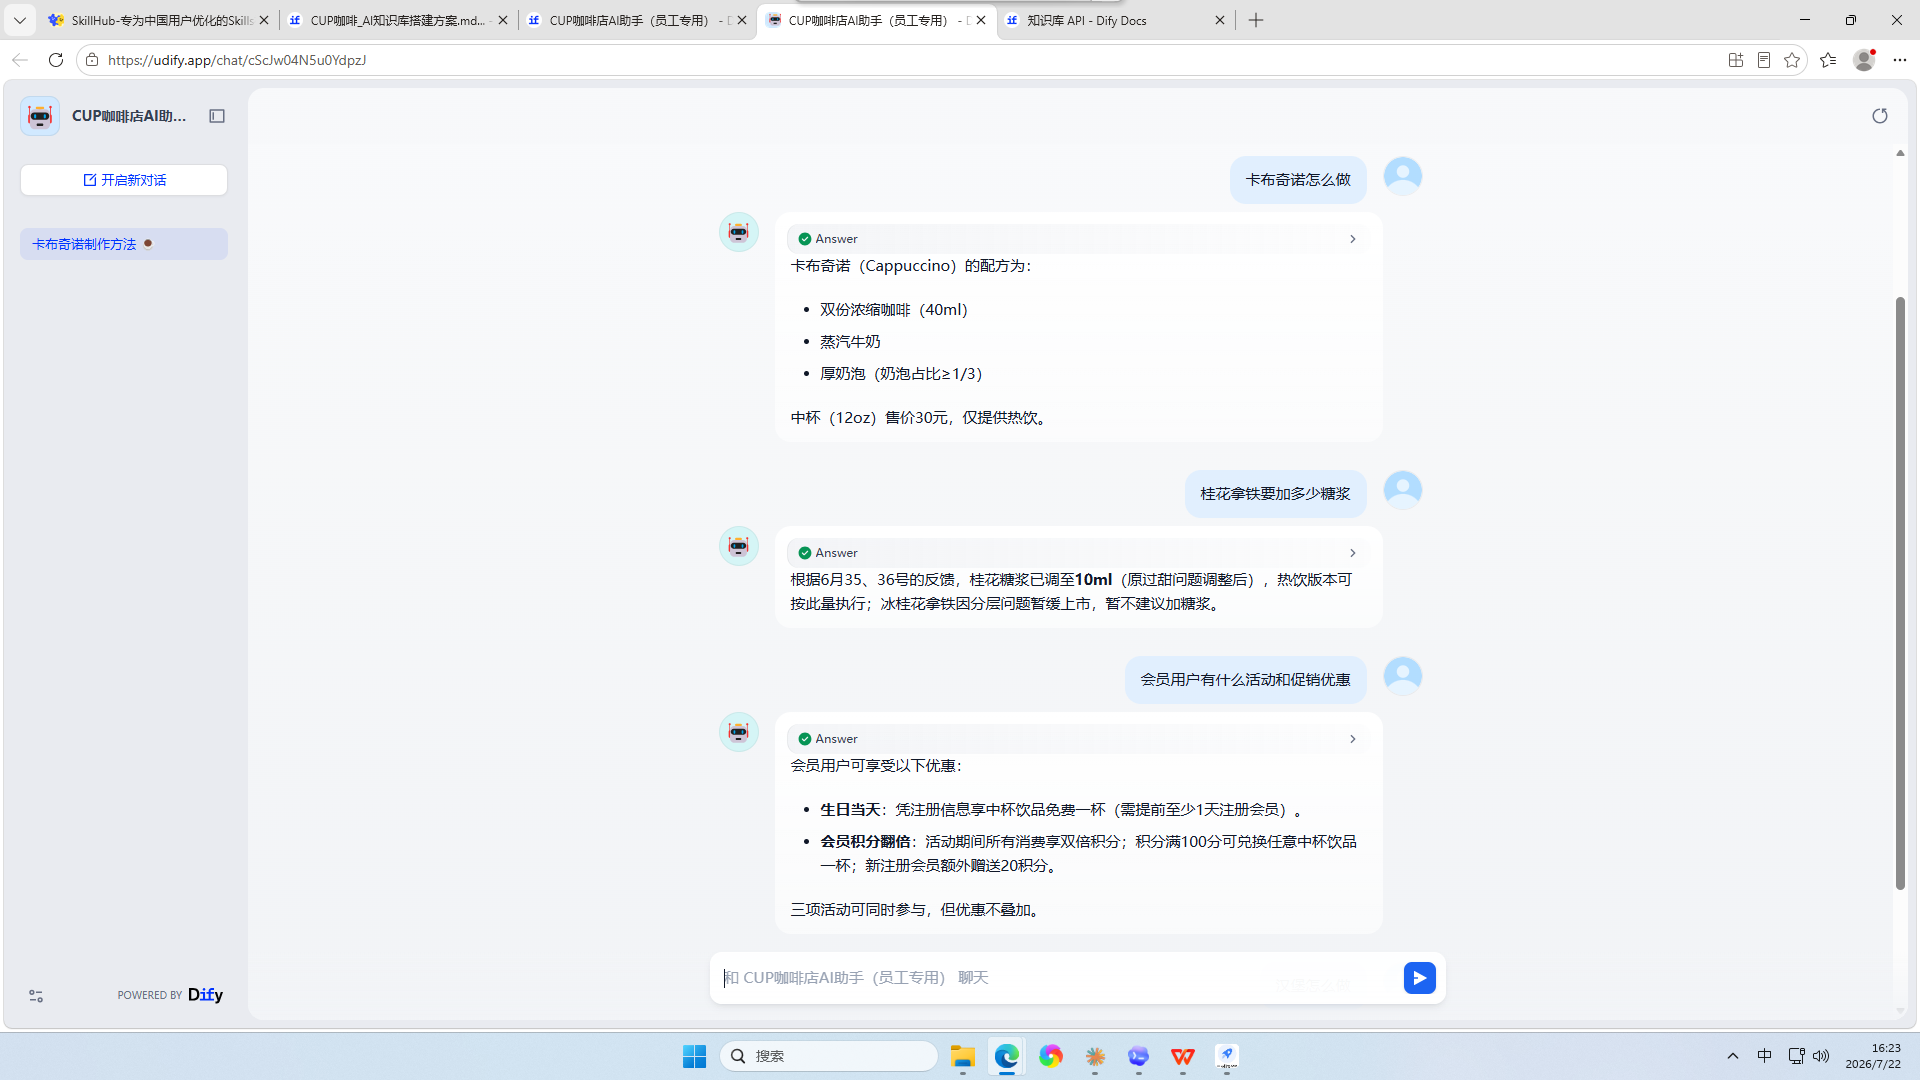Viewport: 1920px width, 1080px height.
Task: Click the CUP咖啡店AI助手 robot logo in the sidebar
Action: click(x=40, y=116)
